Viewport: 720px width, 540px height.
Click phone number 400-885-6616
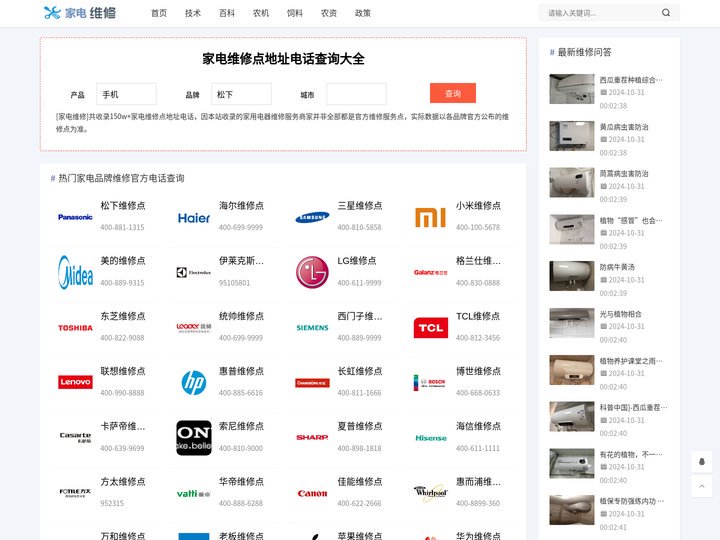point(241,393)
